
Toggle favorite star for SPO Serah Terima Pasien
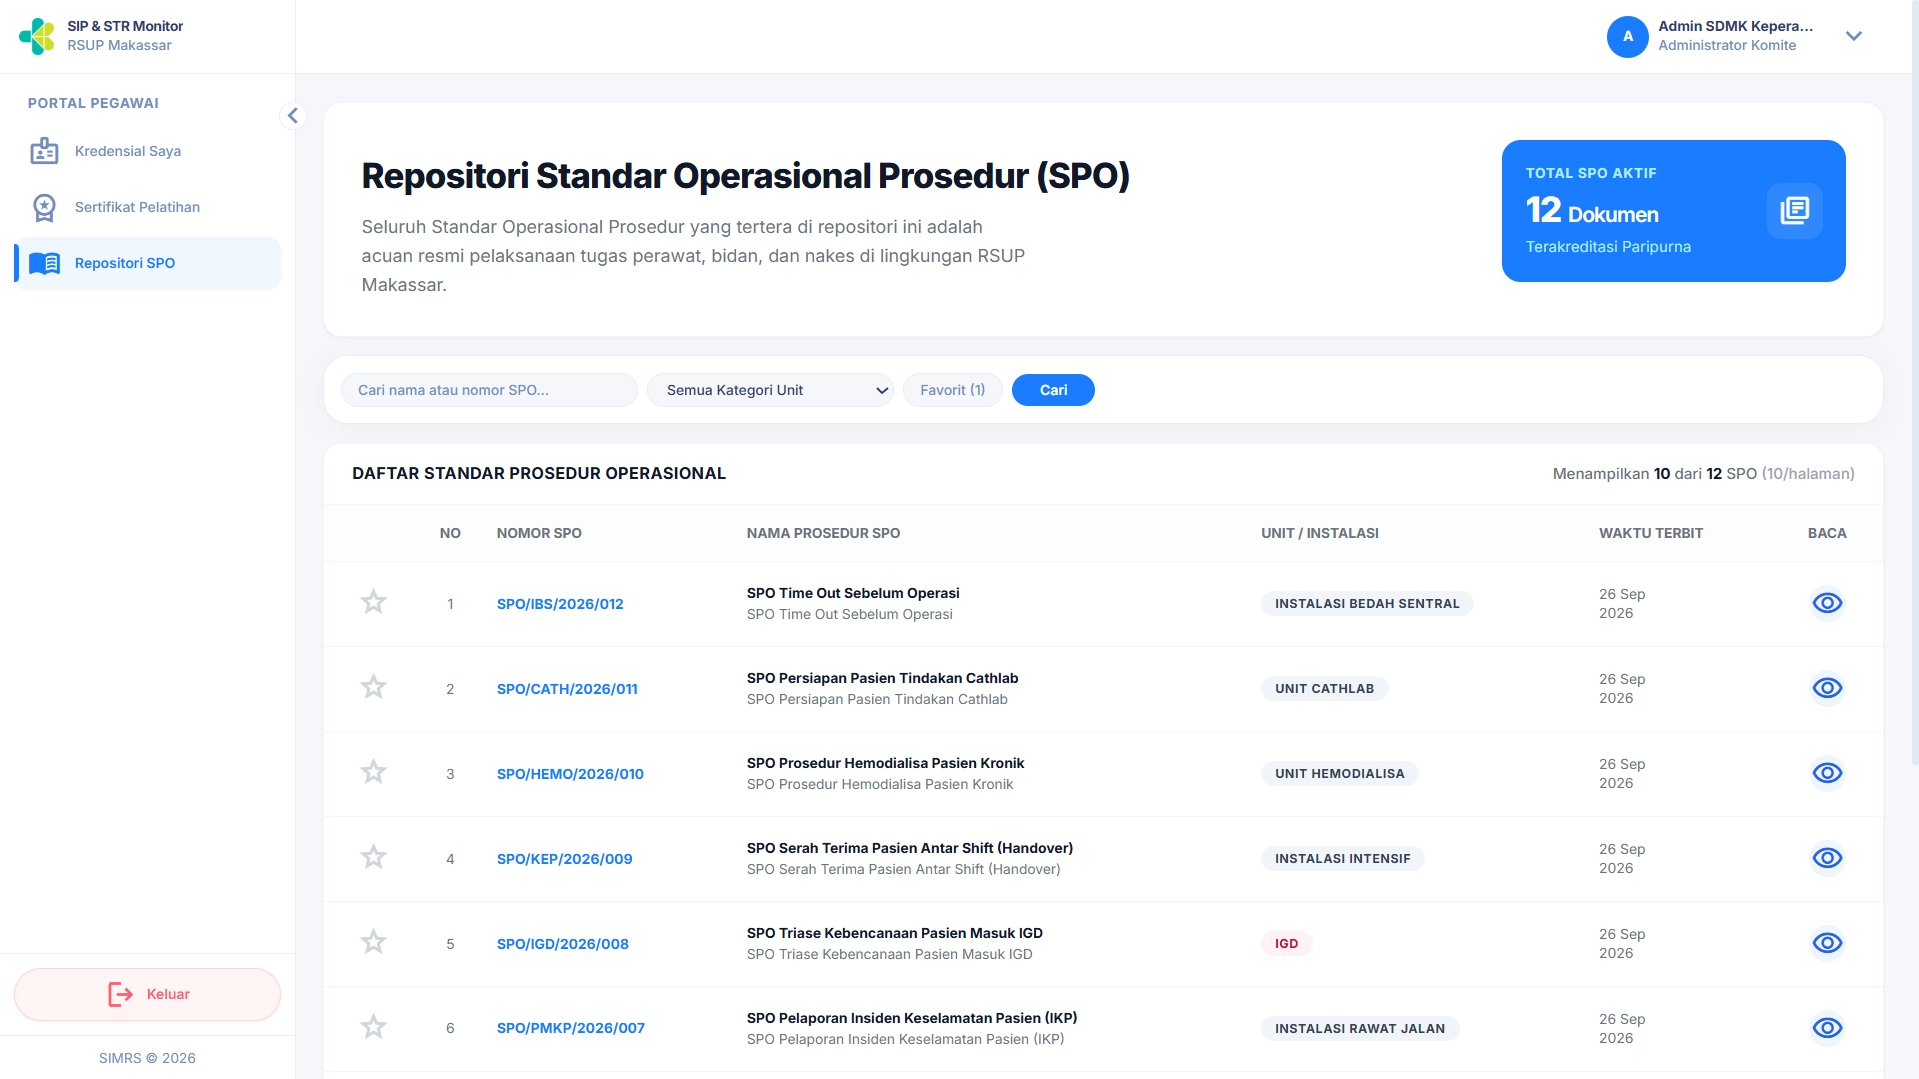pos(373,857)
